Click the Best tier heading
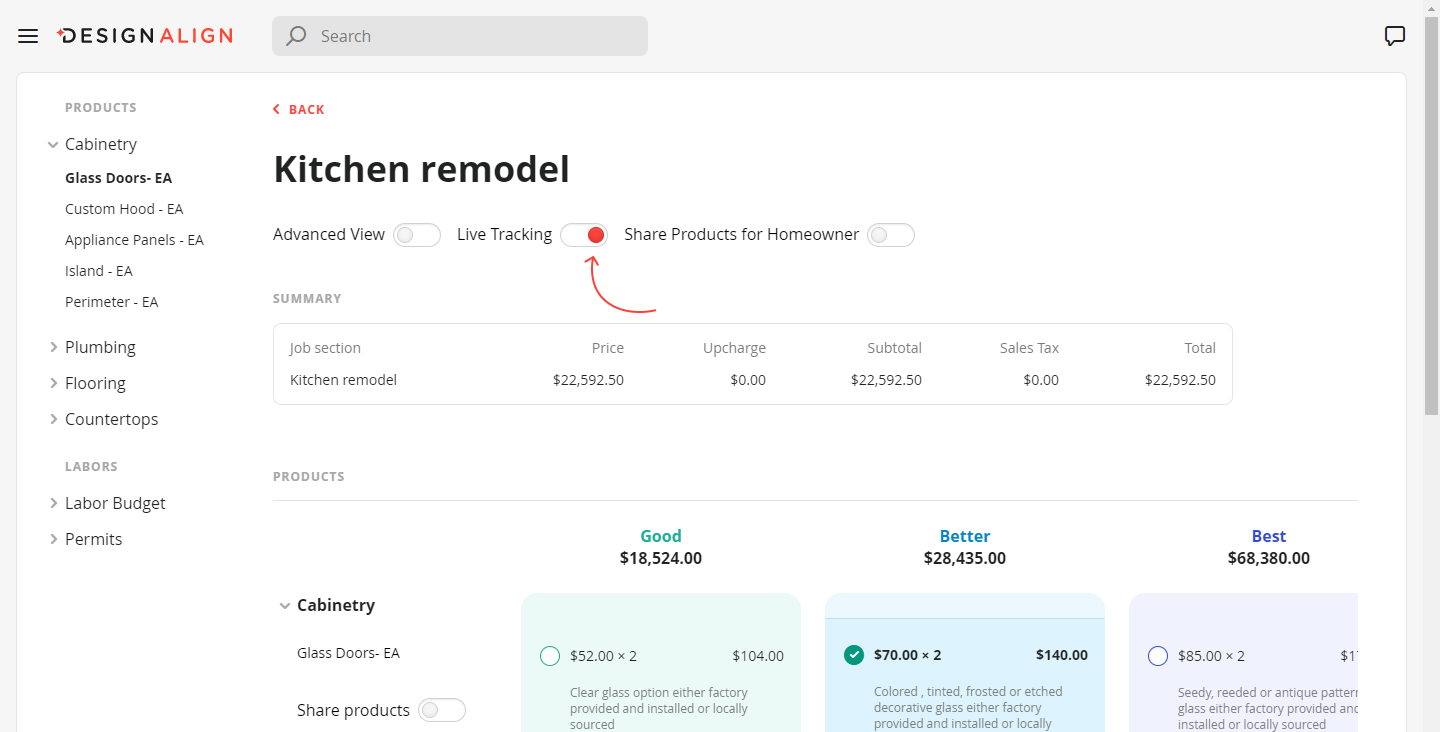 1269,536
